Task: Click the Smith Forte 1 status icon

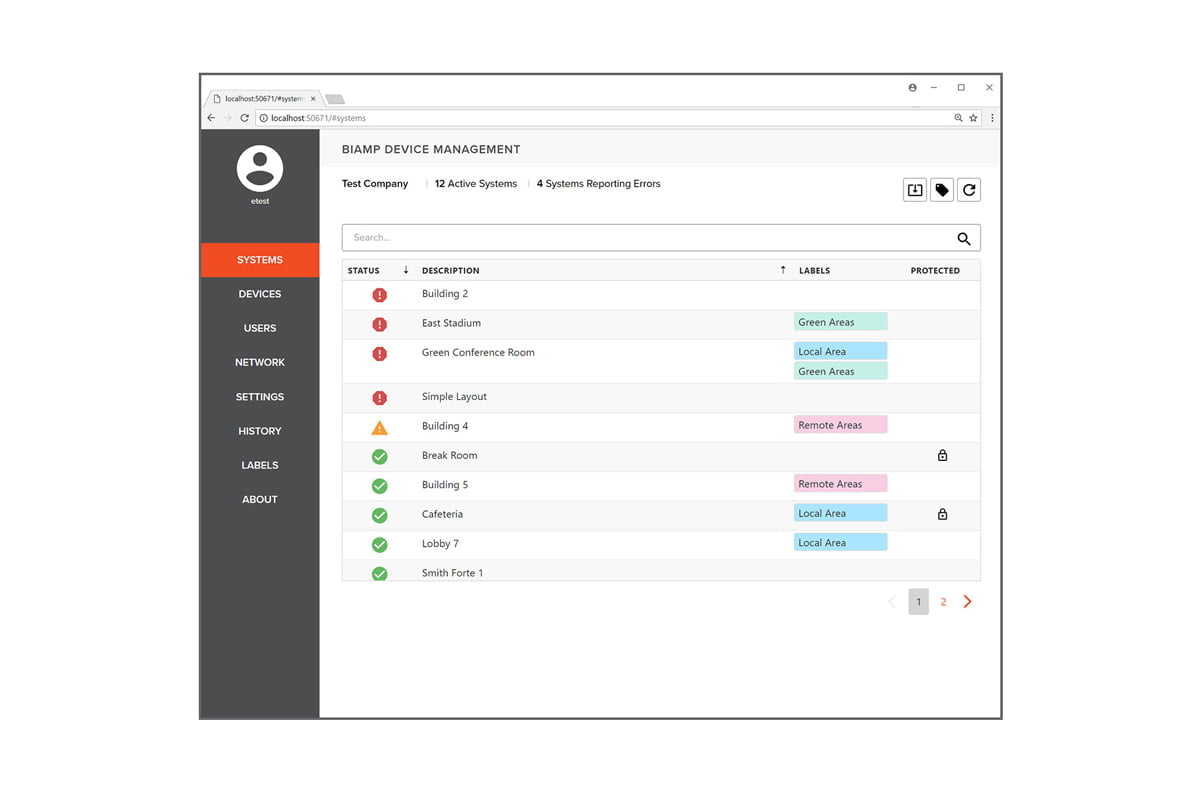Action: pos(379,574)
